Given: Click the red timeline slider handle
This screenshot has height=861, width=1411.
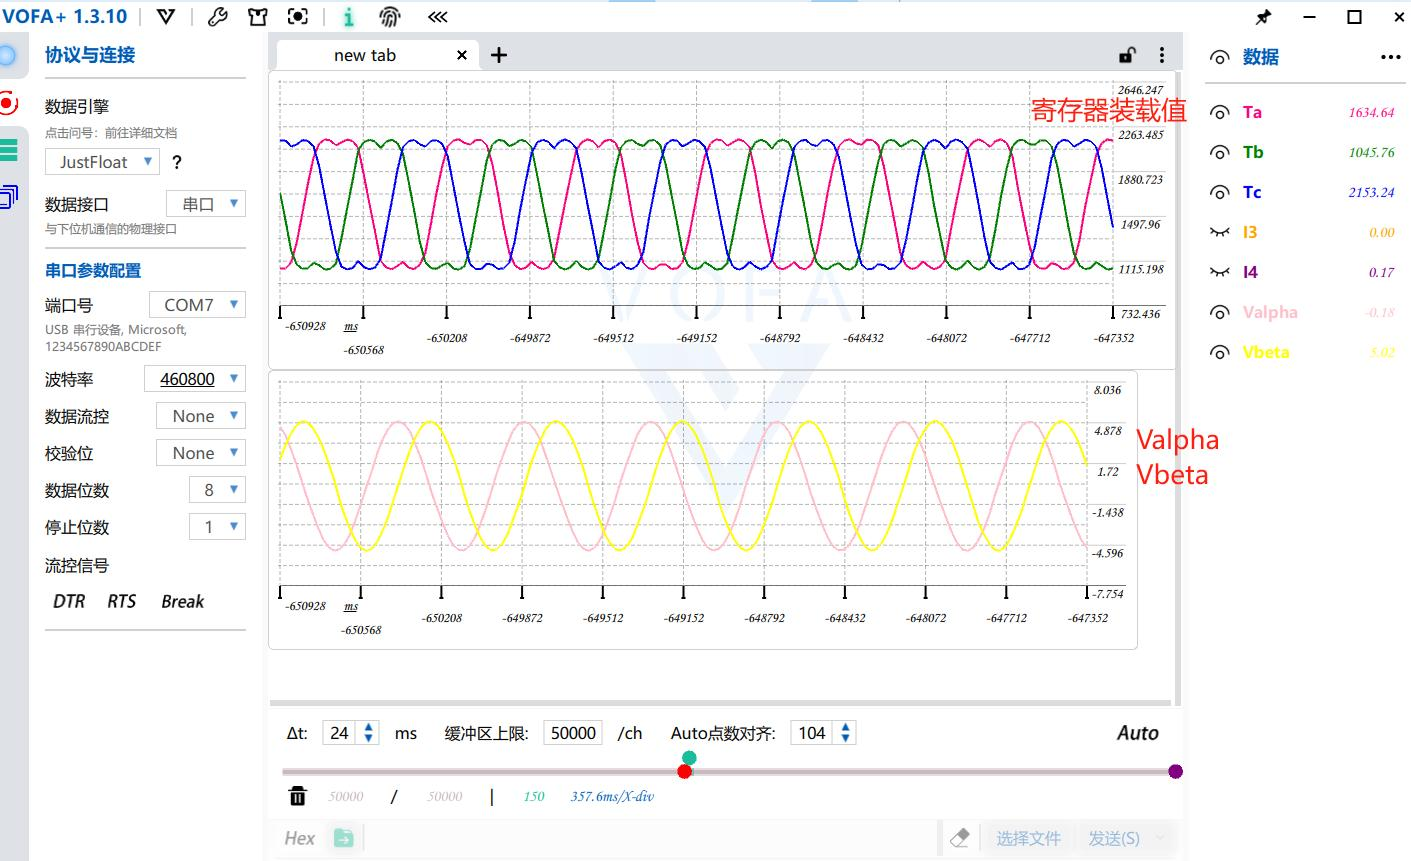Looking at the screenshot, I should tap(685, 771).
